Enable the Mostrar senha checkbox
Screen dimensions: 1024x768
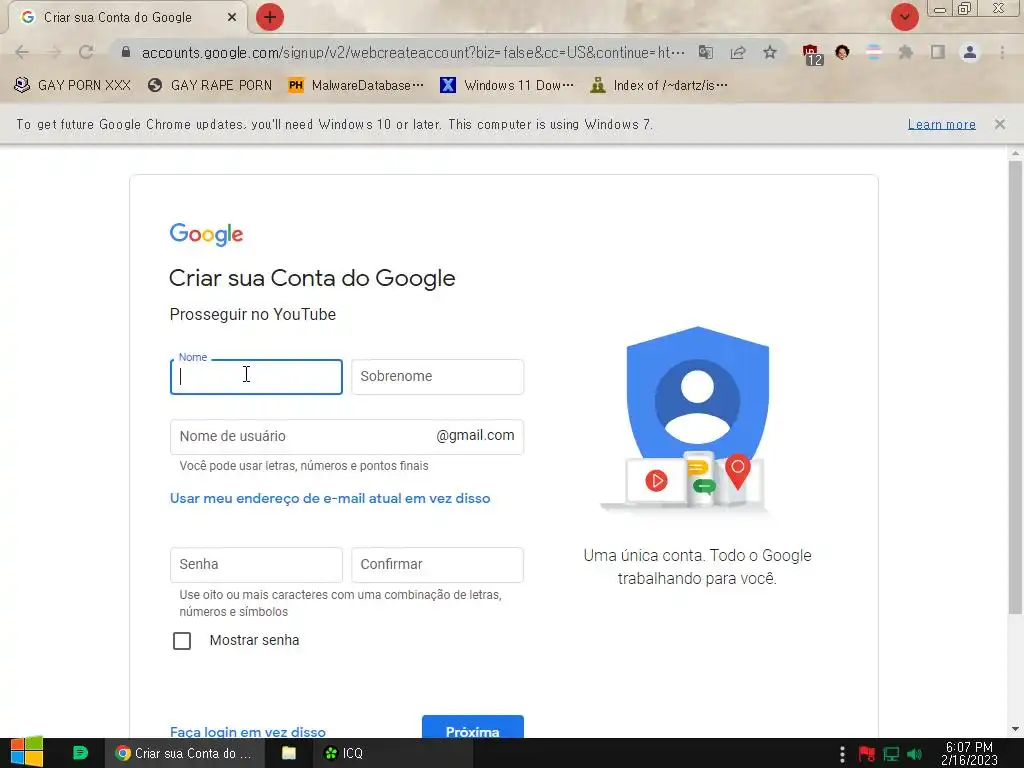pyautogui.click(x=182, y=641)
